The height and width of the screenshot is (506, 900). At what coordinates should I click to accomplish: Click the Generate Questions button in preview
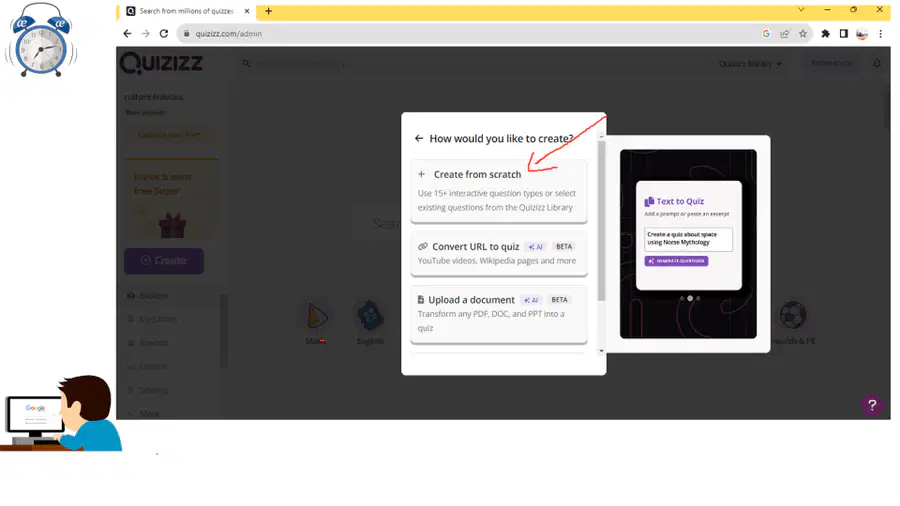pyautogui.click(x=676, y=261)
